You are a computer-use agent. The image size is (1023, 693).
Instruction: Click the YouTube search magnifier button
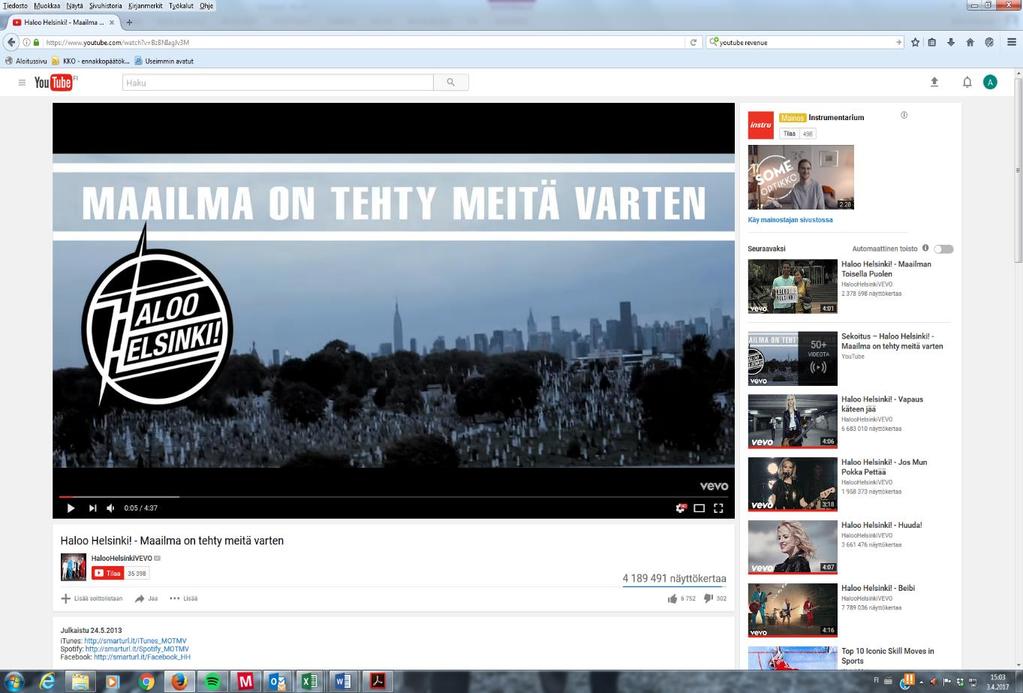tap(451, 82)
